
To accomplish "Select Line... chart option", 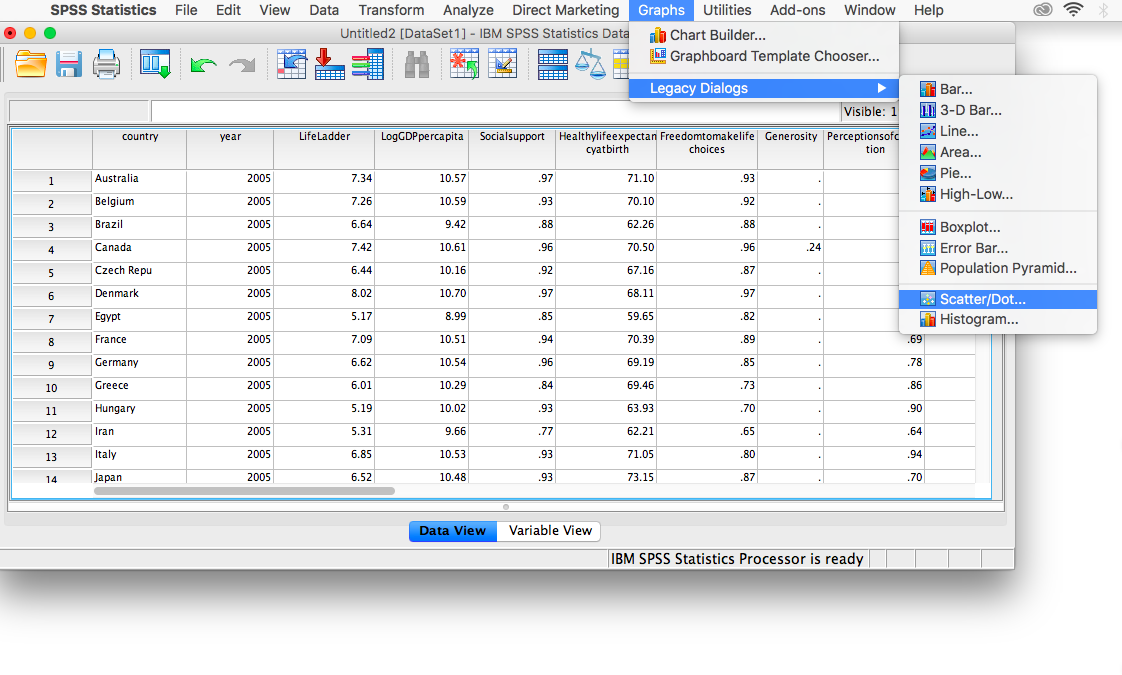I will (997, 131).
